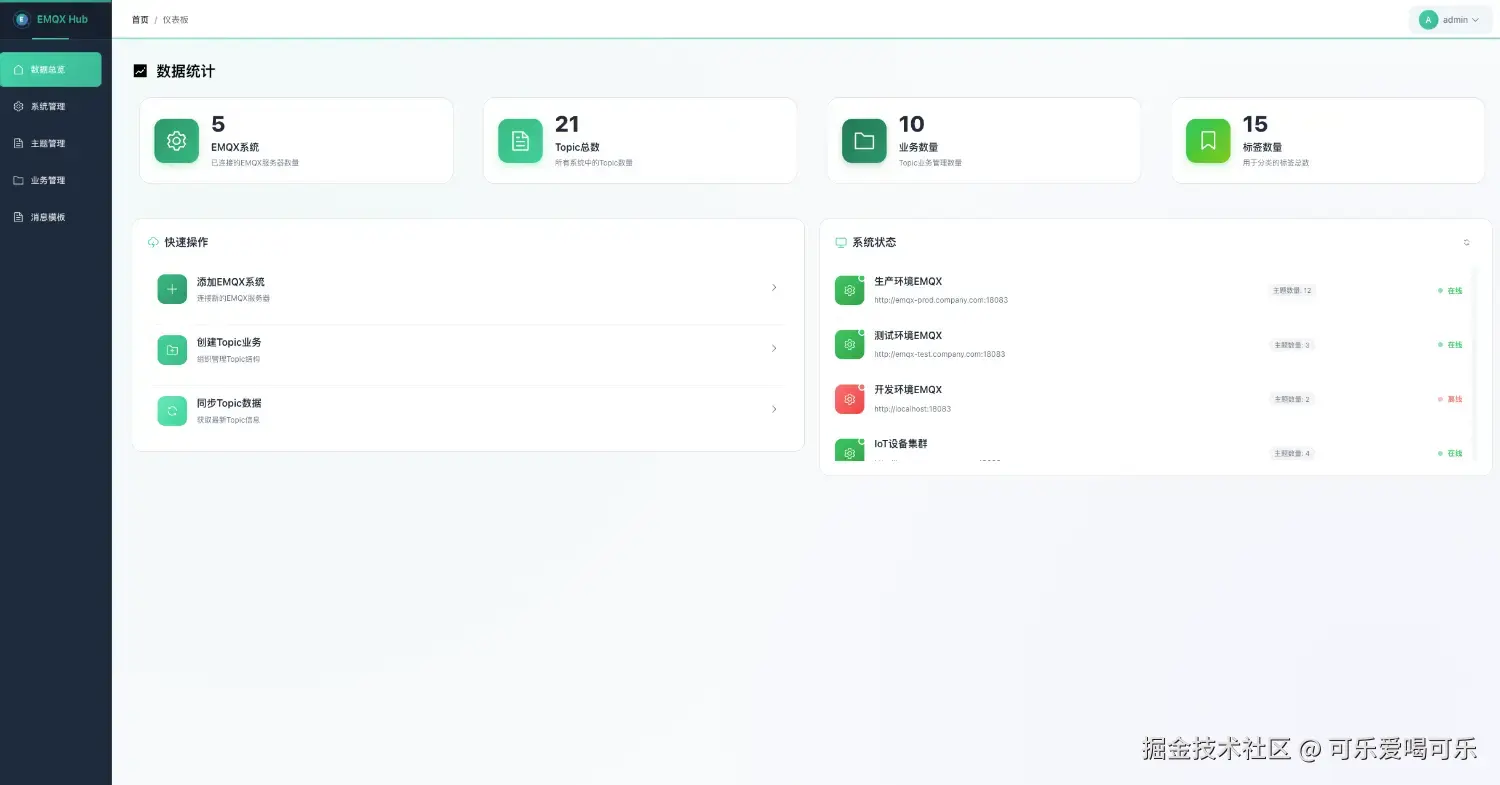The width and height of the screenshot is (1500, 785).
Task: Click the 仪表板 breadcrumb text
Action: 175,19
